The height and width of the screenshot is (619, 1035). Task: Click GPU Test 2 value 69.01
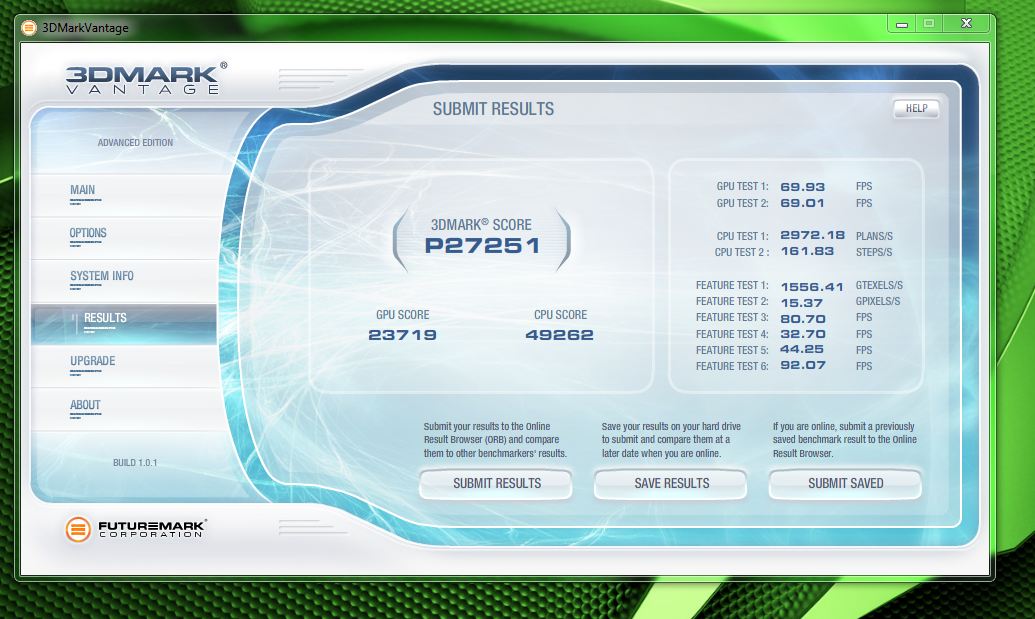pyautogui.click(x=803, y=203)
